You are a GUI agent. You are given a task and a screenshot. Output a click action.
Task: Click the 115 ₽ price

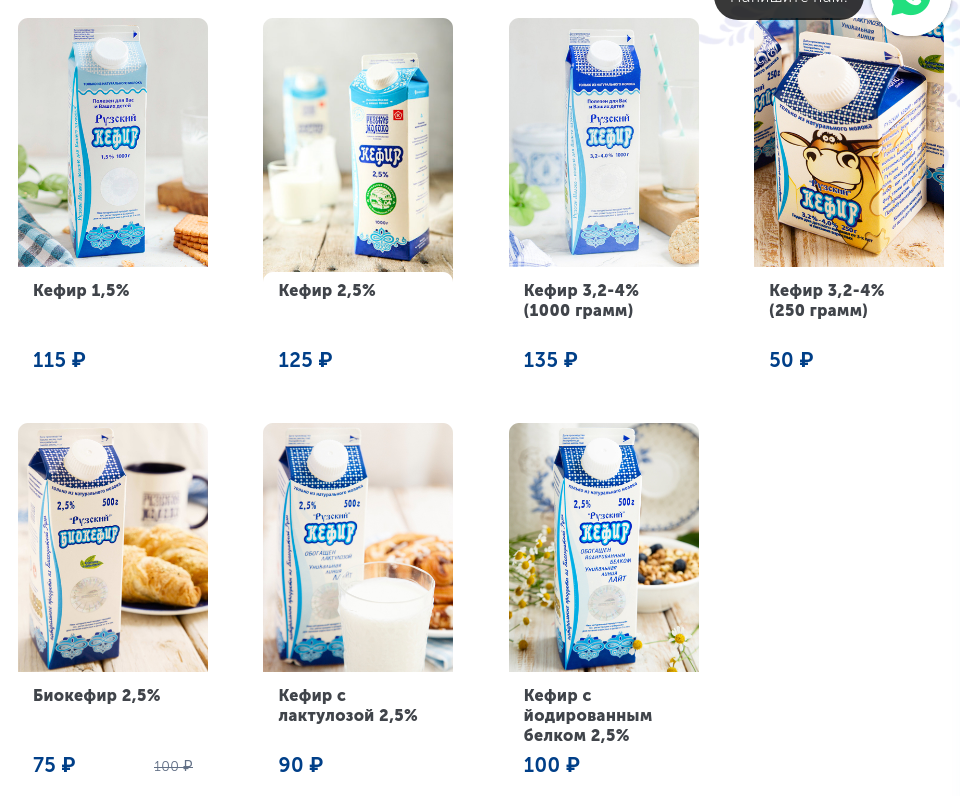(x=59, y=359)
